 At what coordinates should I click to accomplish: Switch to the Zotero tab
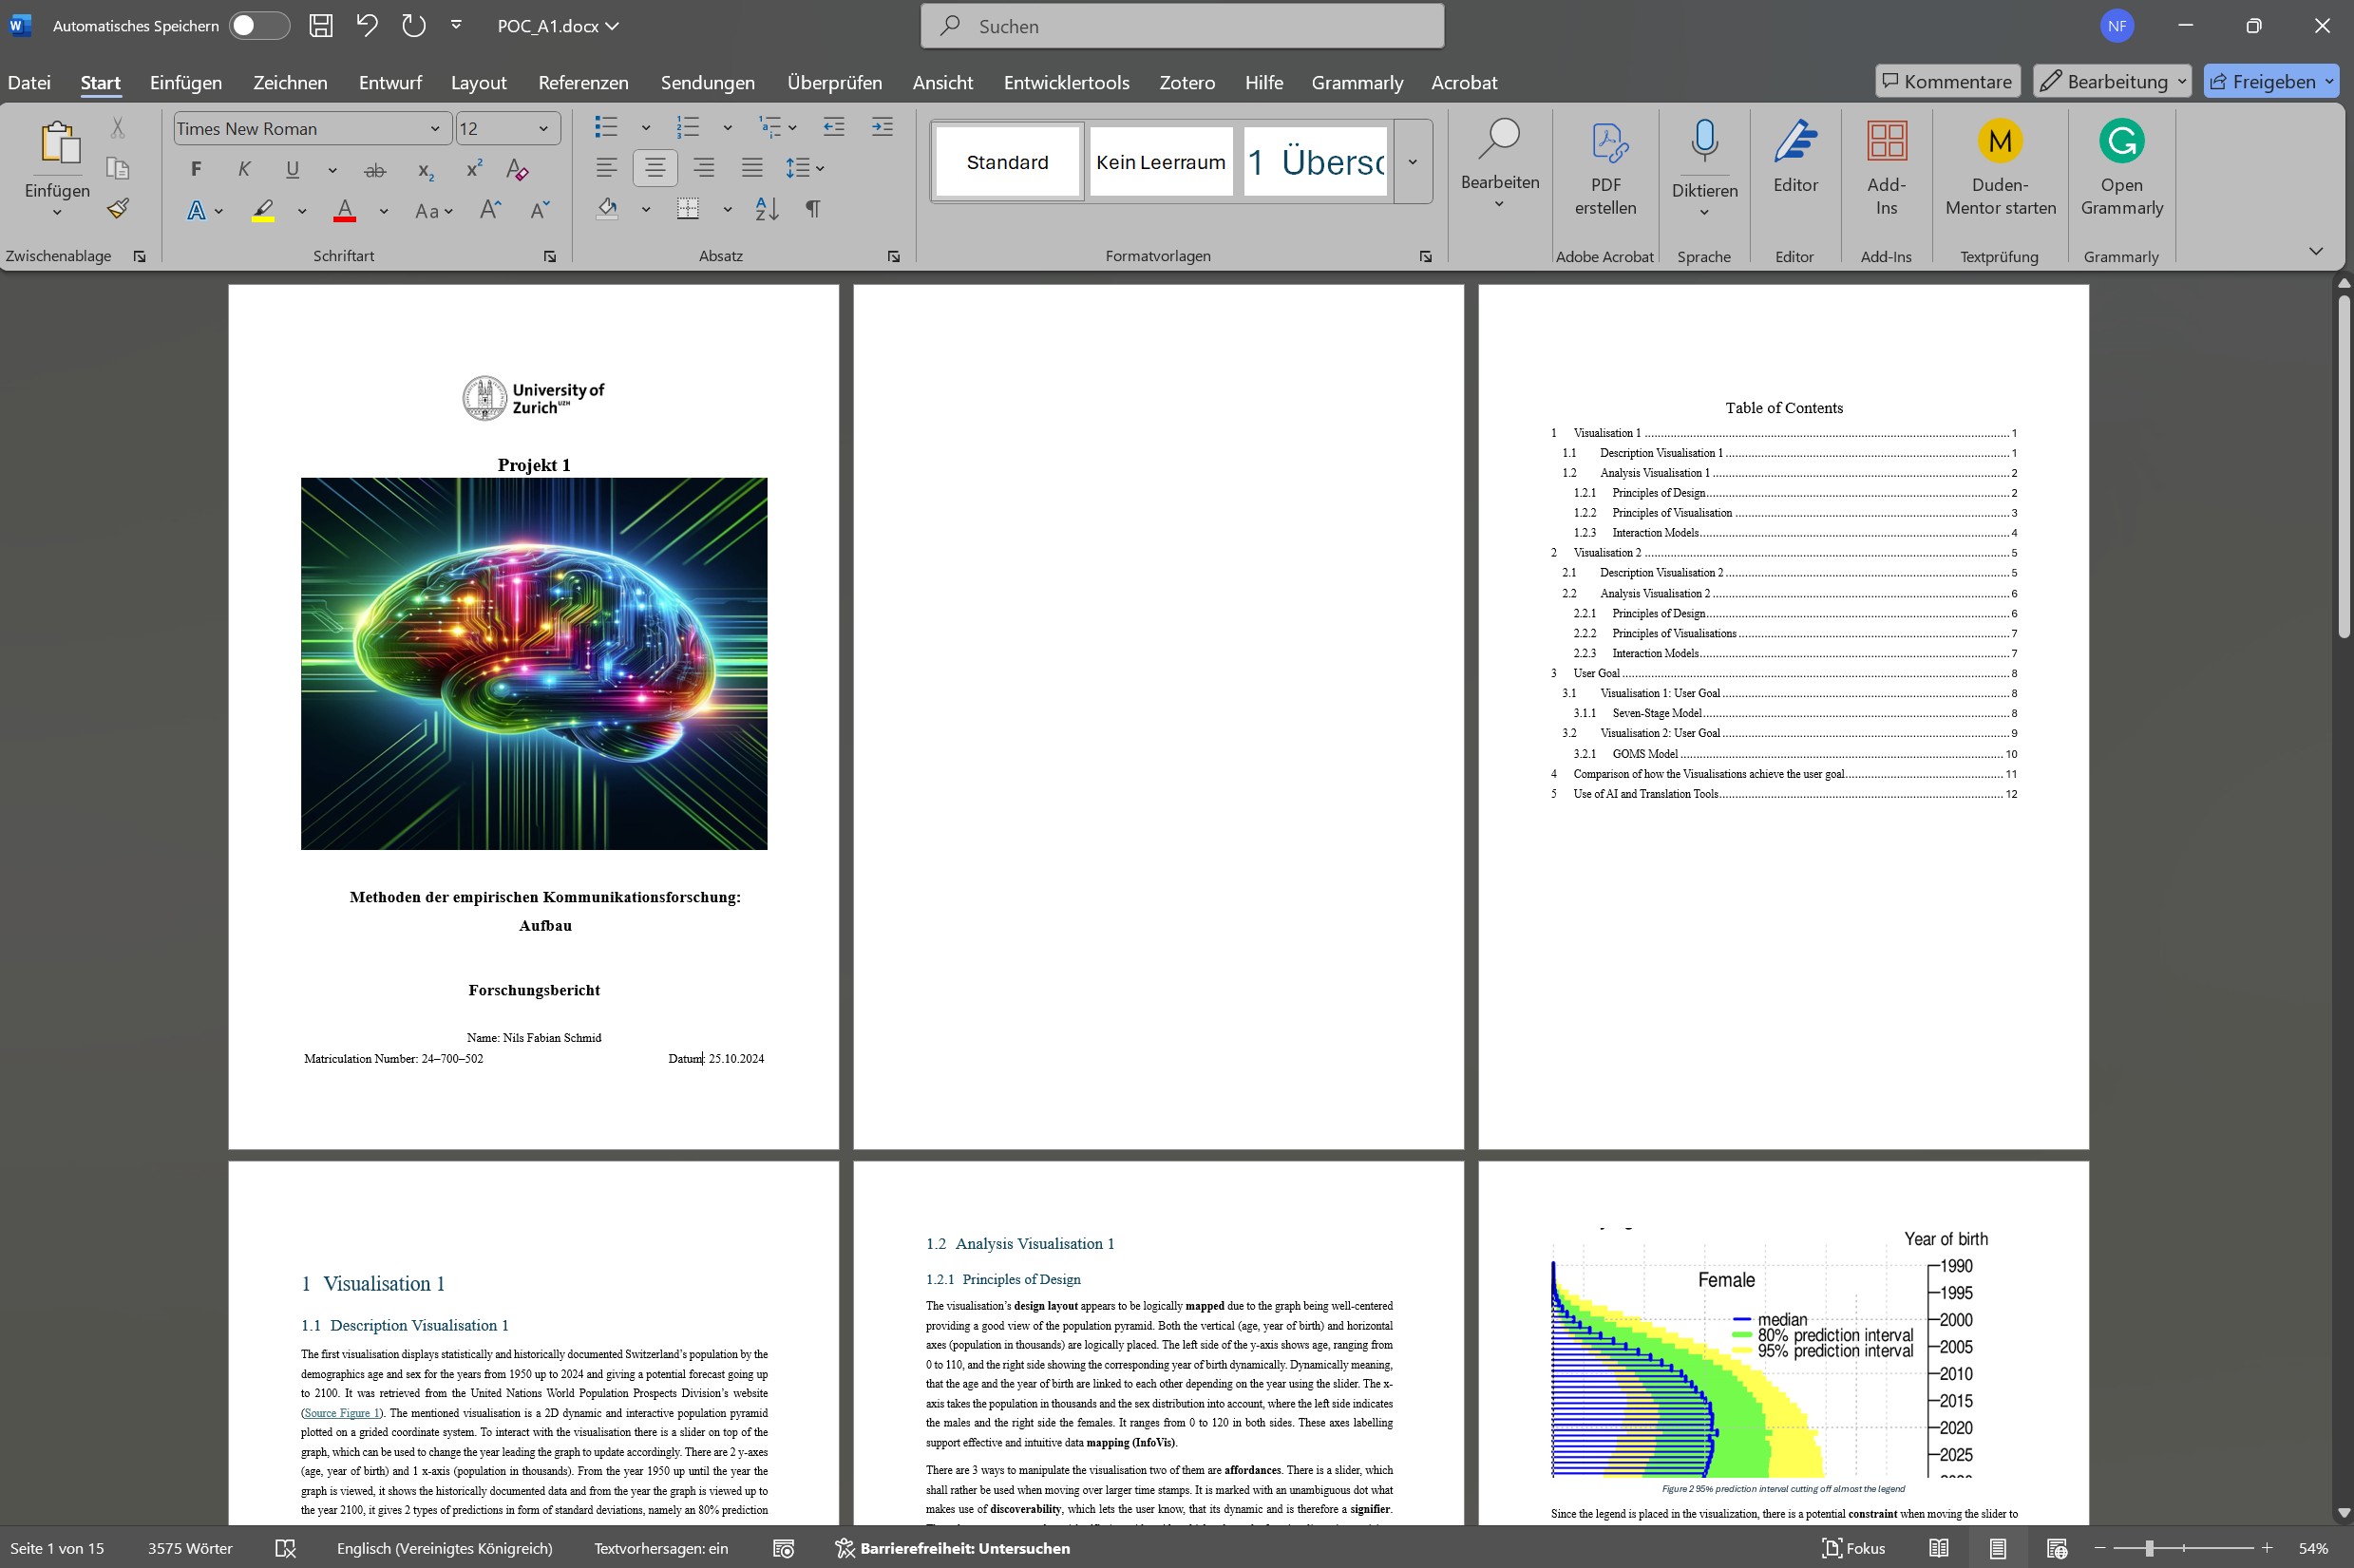tap(1187, 83)
